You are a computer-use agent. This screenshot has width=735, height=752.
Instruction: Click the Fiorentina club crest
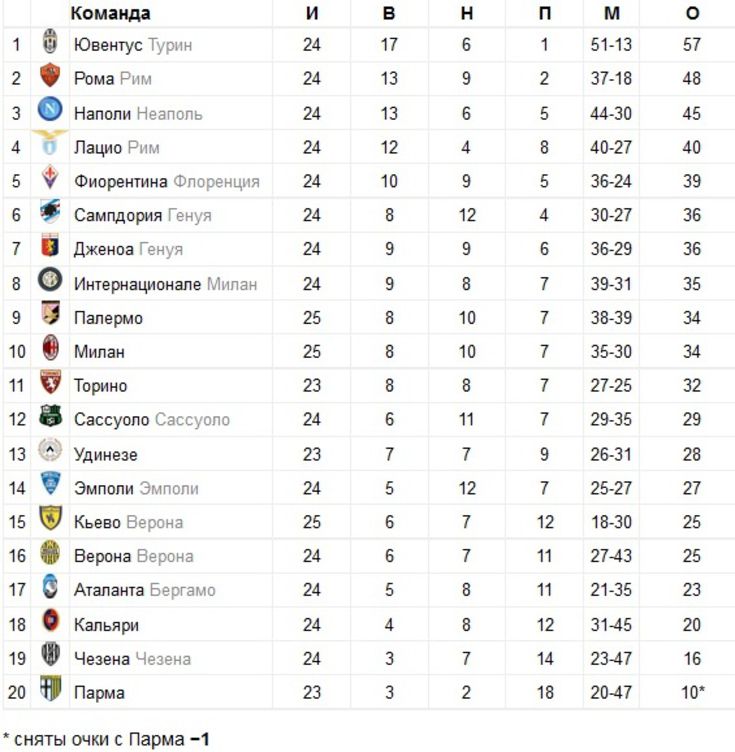click(50, 177)
